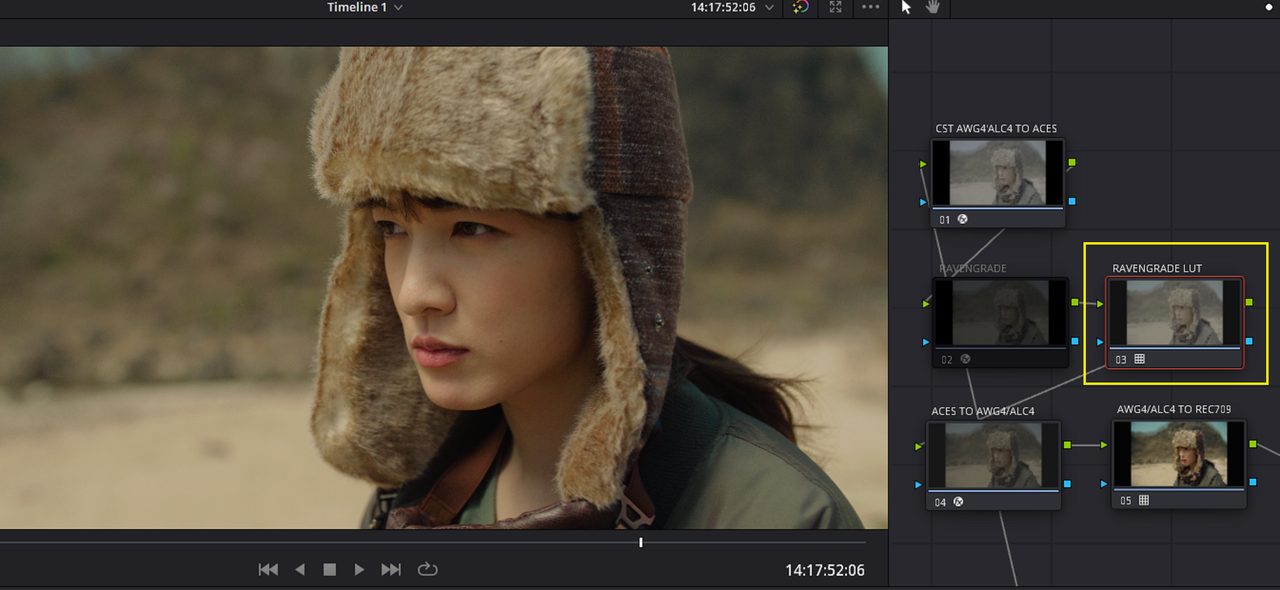
Task: Stop playback in the viewer
Action: (329, 570)
